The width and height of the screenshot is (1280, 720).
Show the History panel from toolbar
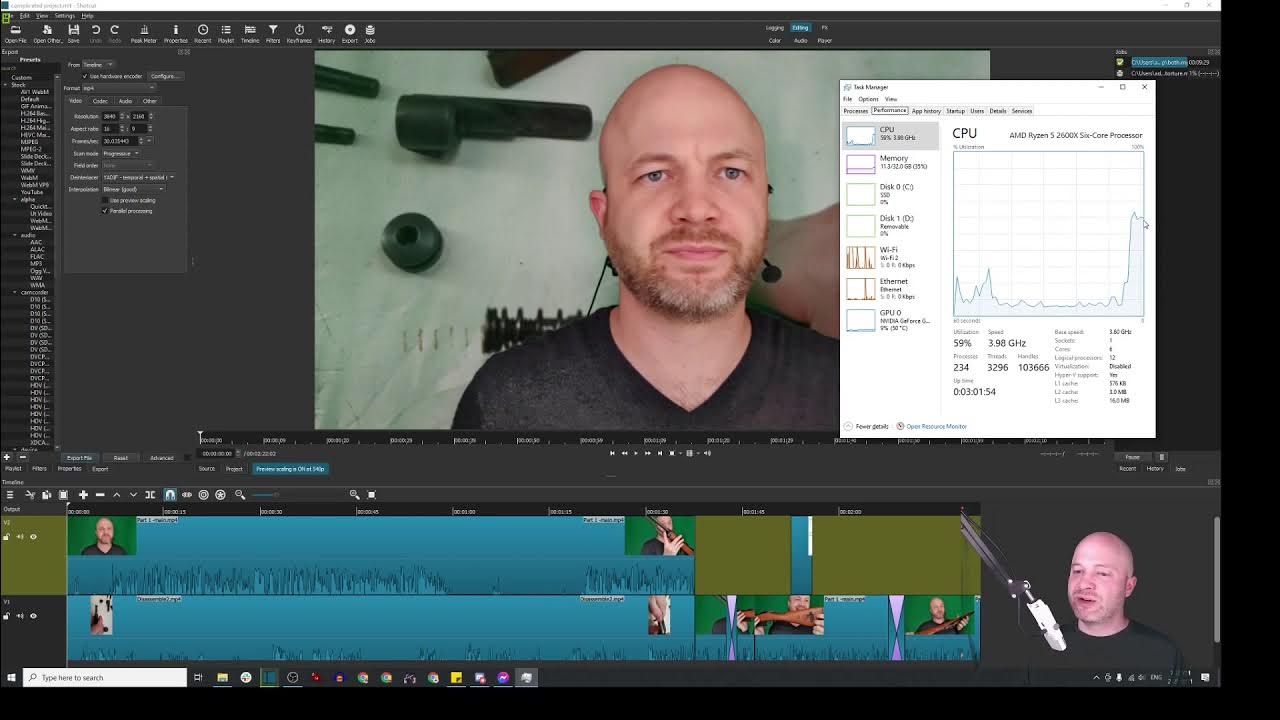tap(326, 33)
